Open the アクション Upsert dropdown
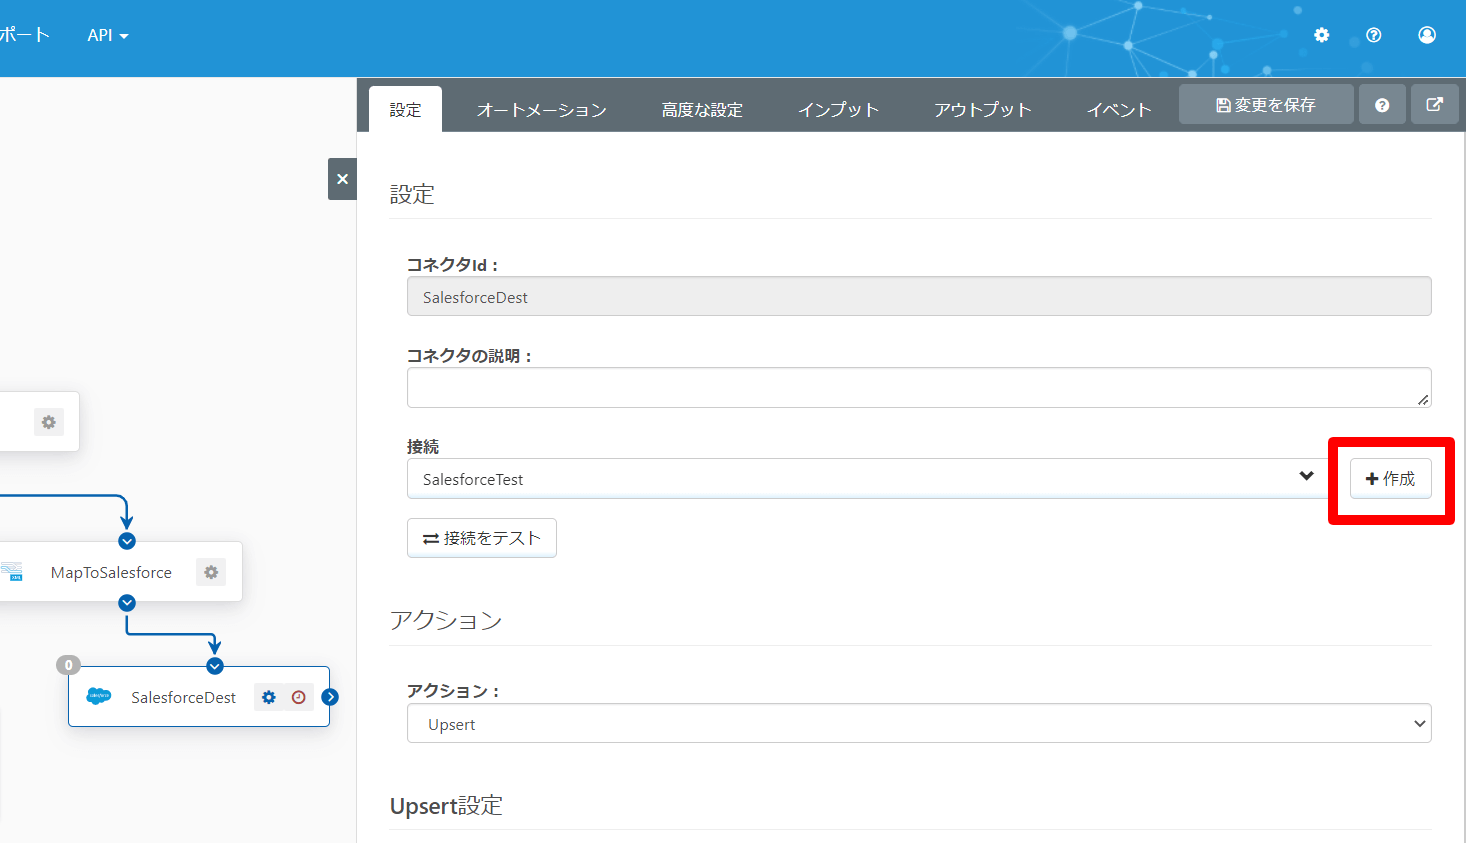This screenshot has width=1466, height=843. [919, 723]
